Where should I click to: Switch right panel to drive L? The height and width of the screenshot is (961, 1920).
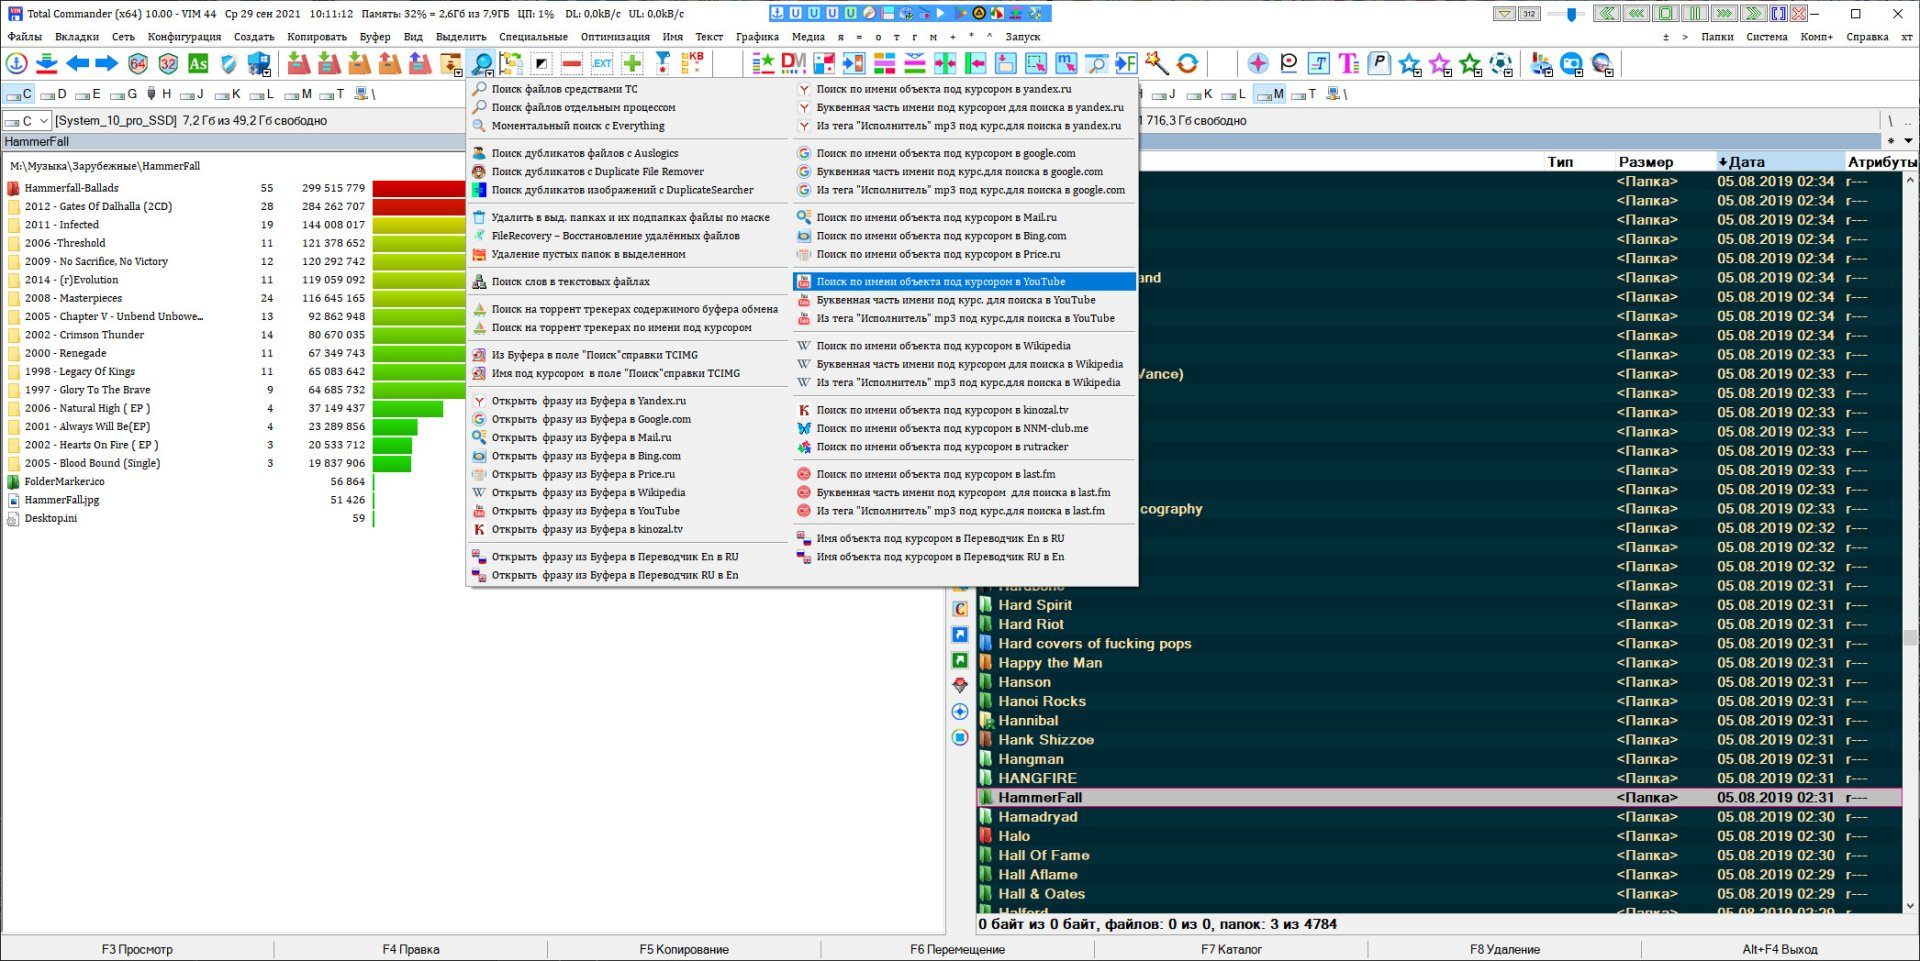click(1236, 94)
